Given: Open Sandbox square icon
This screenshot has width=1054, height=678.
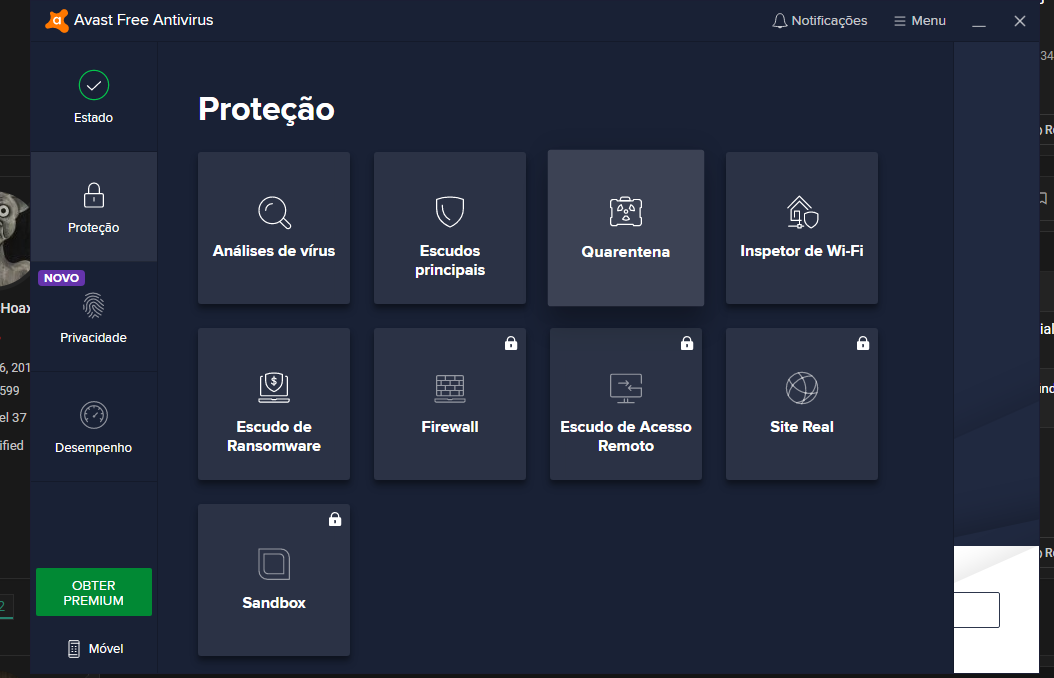Looking at the screenshot, I should [x=274, y=564].
